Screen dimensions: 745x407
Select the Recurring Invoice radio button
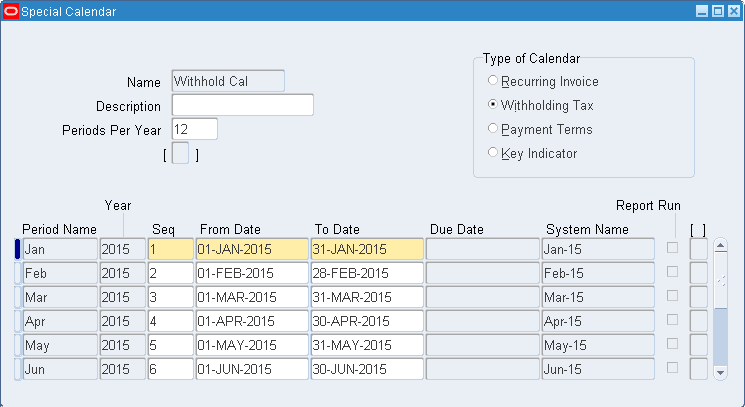click(x=492, y=81)
